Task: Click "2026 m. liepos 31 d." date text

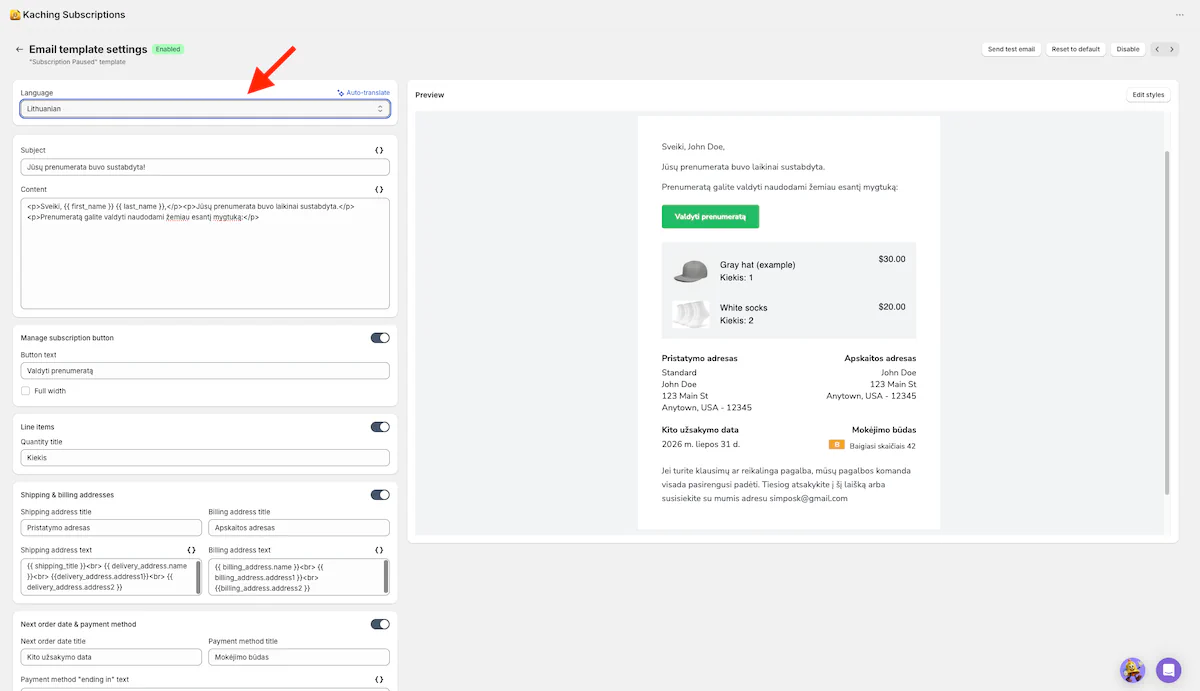Action: pos(701,444)
